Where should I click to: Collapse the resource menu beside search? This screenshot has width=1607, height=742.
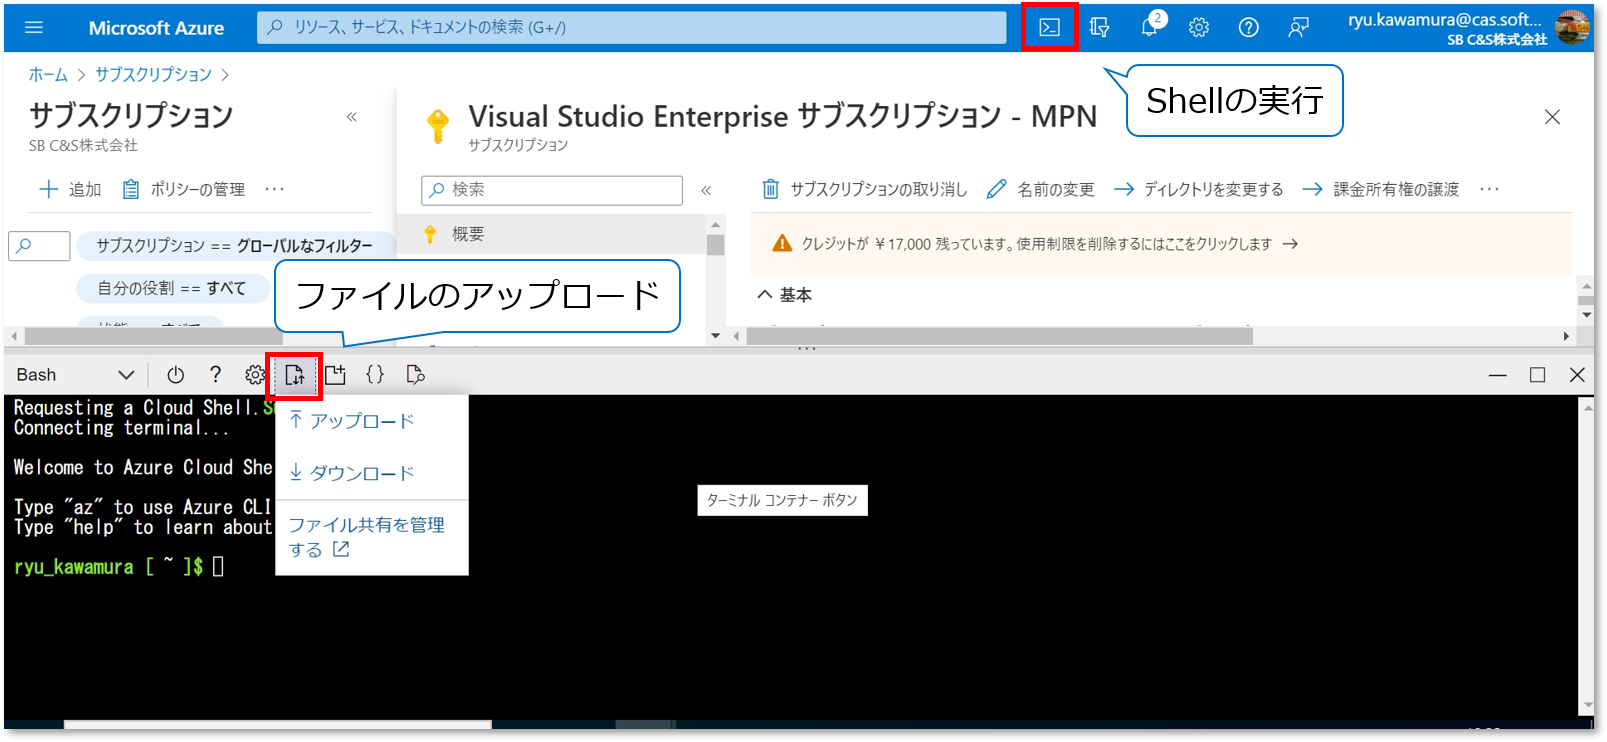point(706,190)
